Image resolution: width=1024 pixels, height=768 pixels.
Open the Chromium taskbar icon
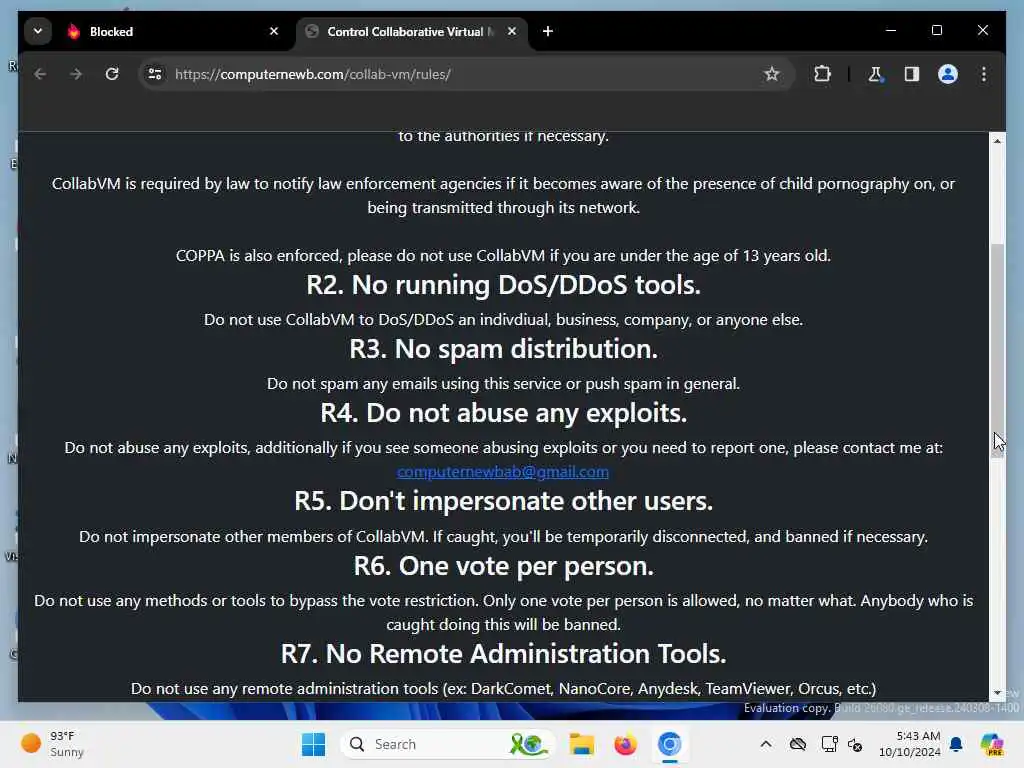point(669,744)
